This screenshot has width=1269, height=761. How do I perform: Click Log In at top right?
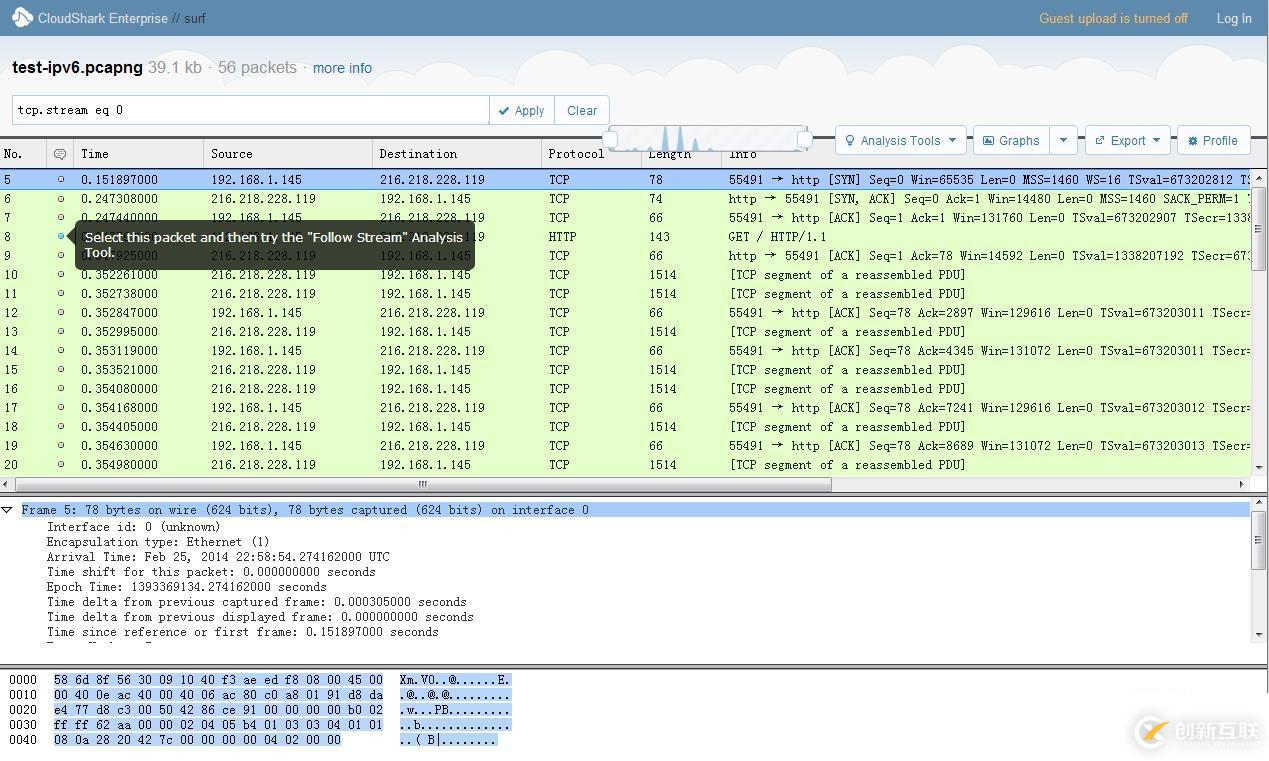coord(1233,18)
